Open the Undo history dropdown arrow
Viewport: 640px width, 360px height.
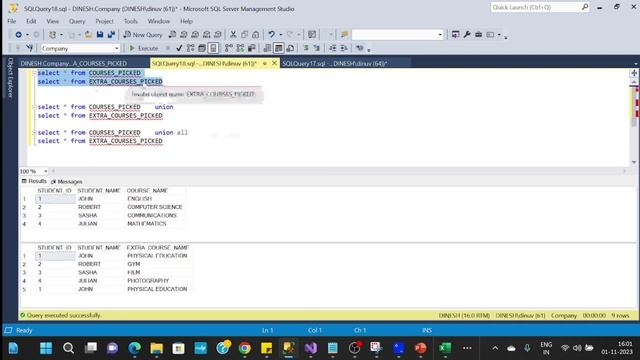(x=280, y=35)
